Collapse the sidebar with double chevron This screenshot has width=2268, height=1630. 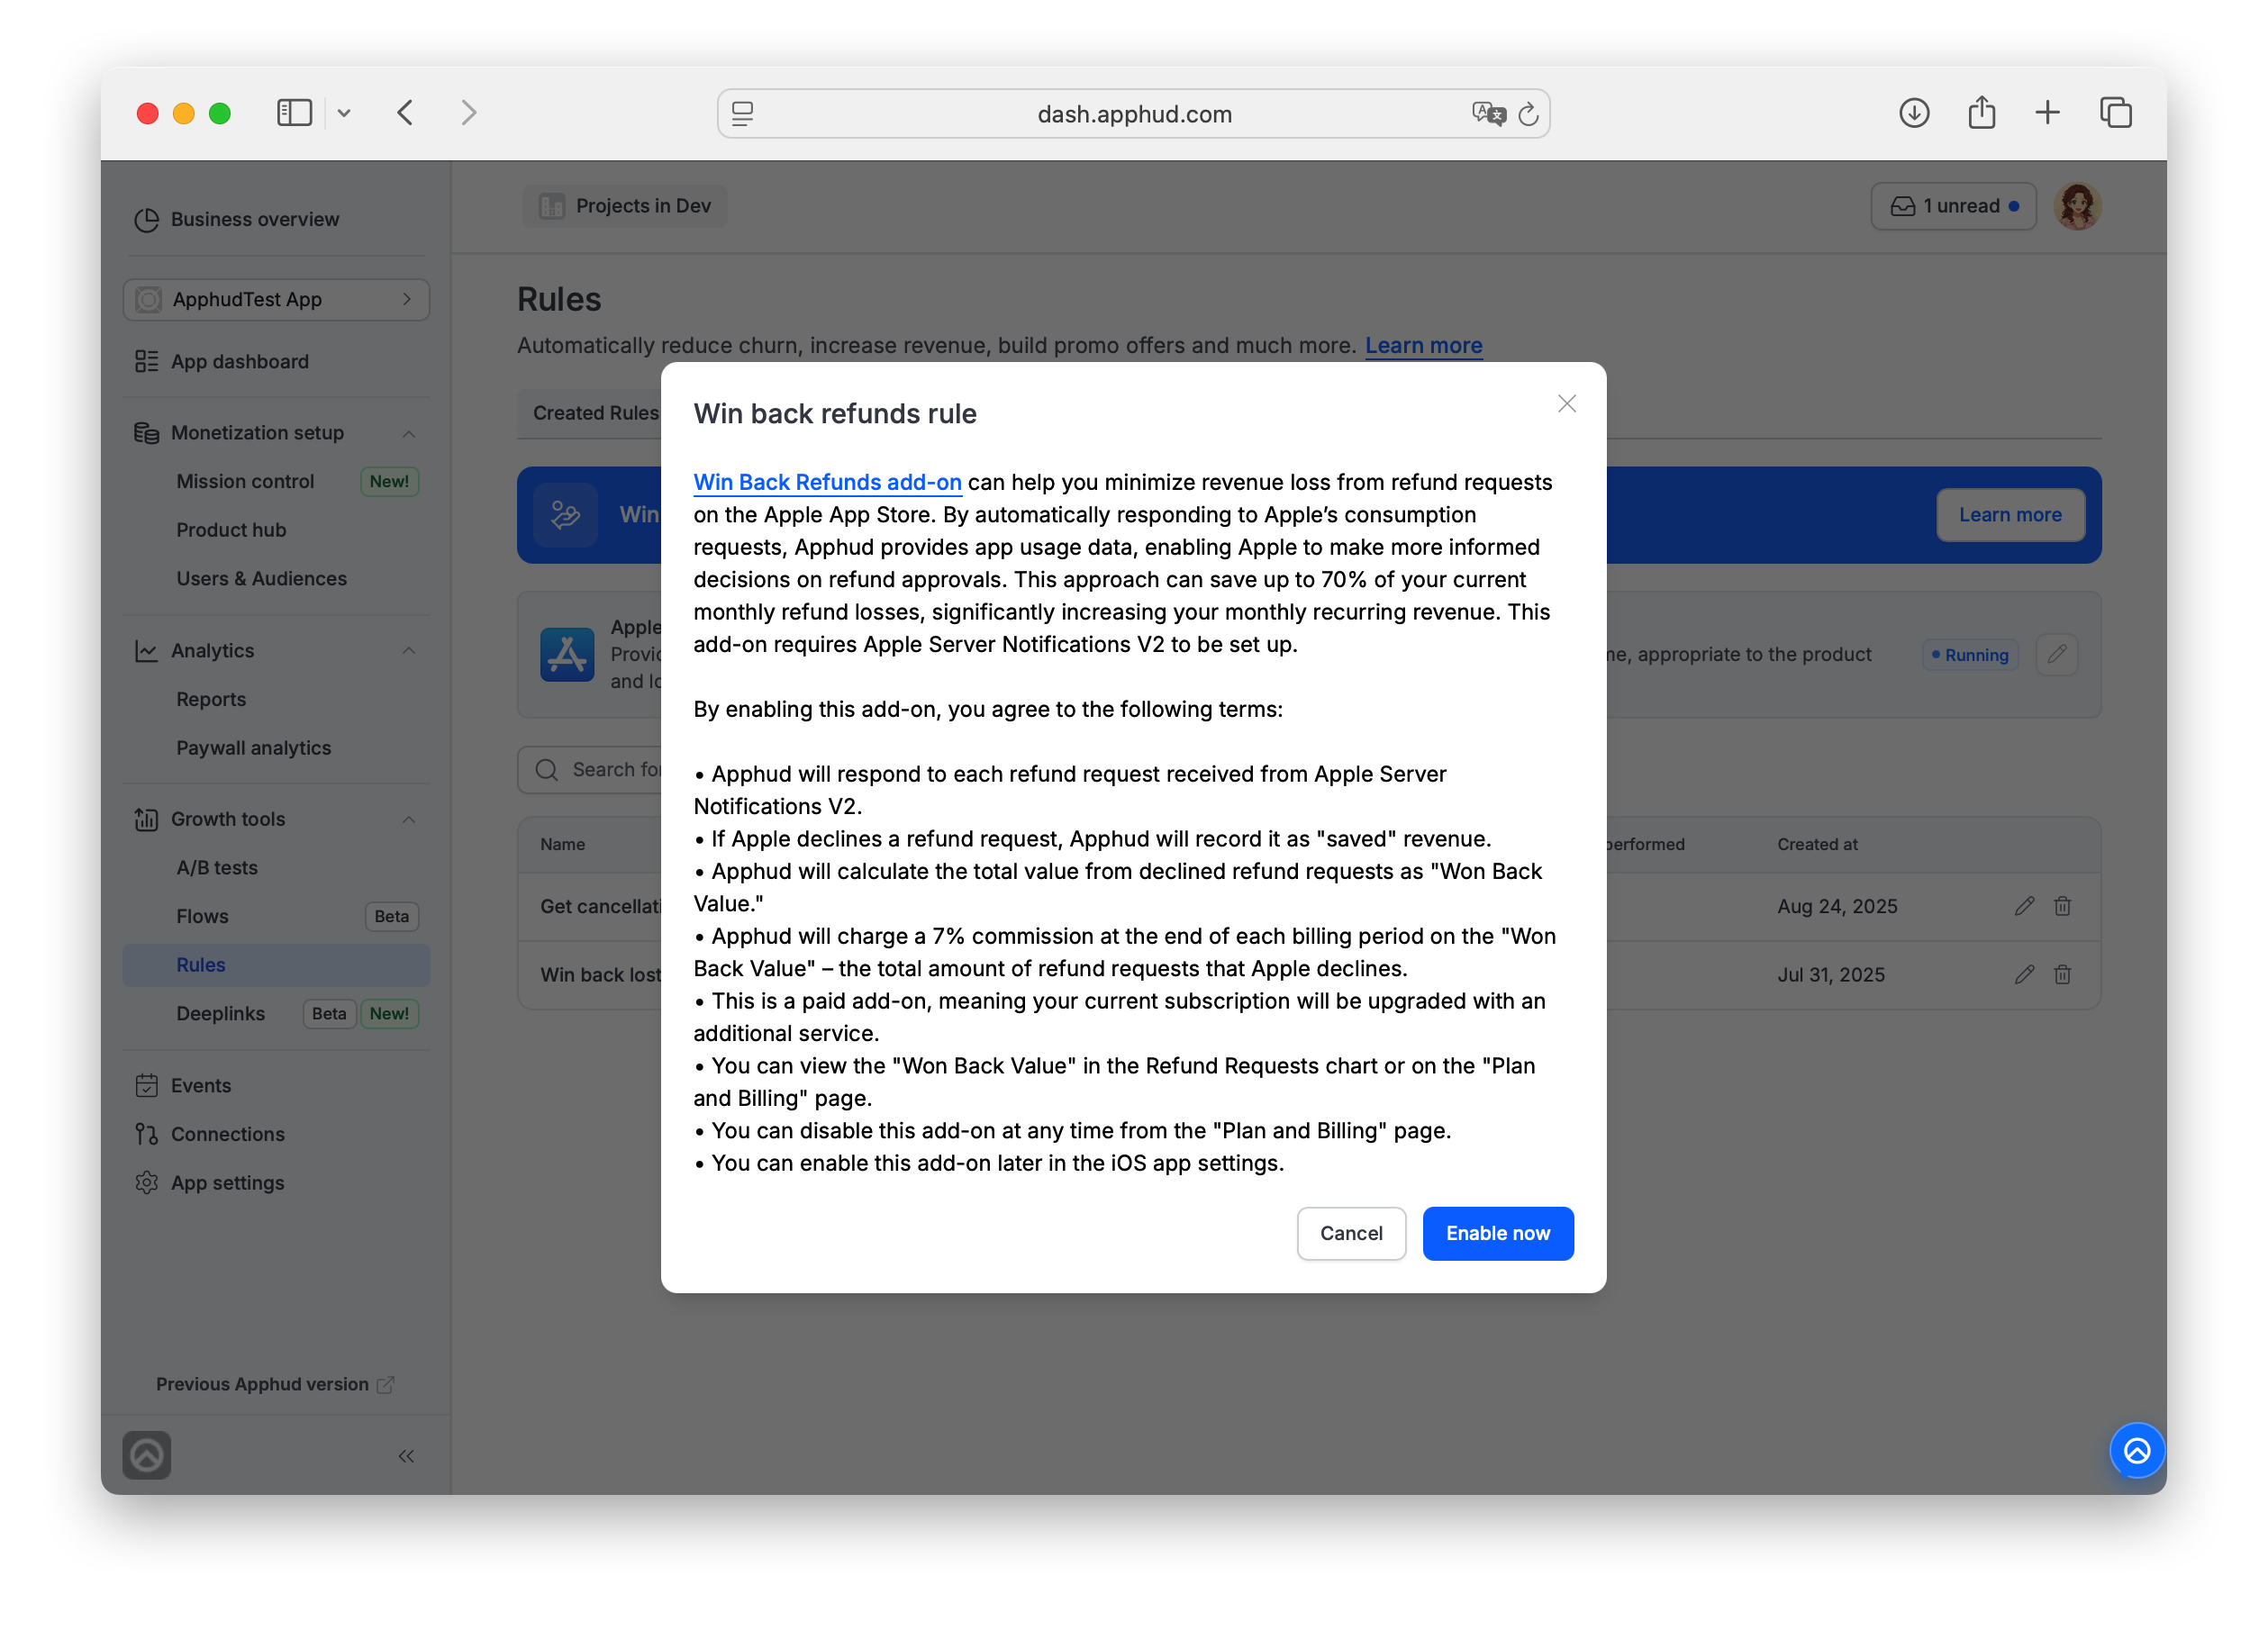click(406, 1456)
